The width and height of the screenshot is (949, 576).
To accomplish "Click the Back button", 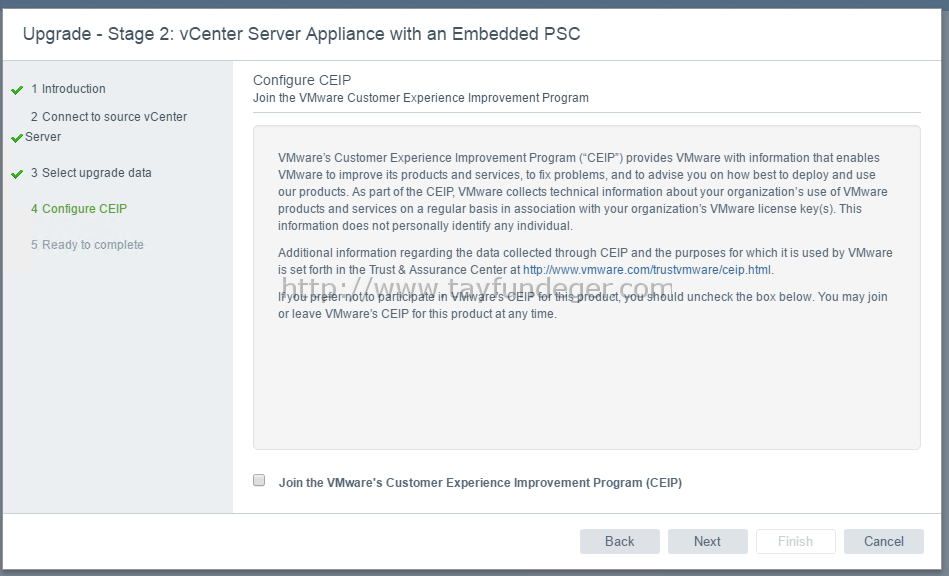I will [620, 542].
